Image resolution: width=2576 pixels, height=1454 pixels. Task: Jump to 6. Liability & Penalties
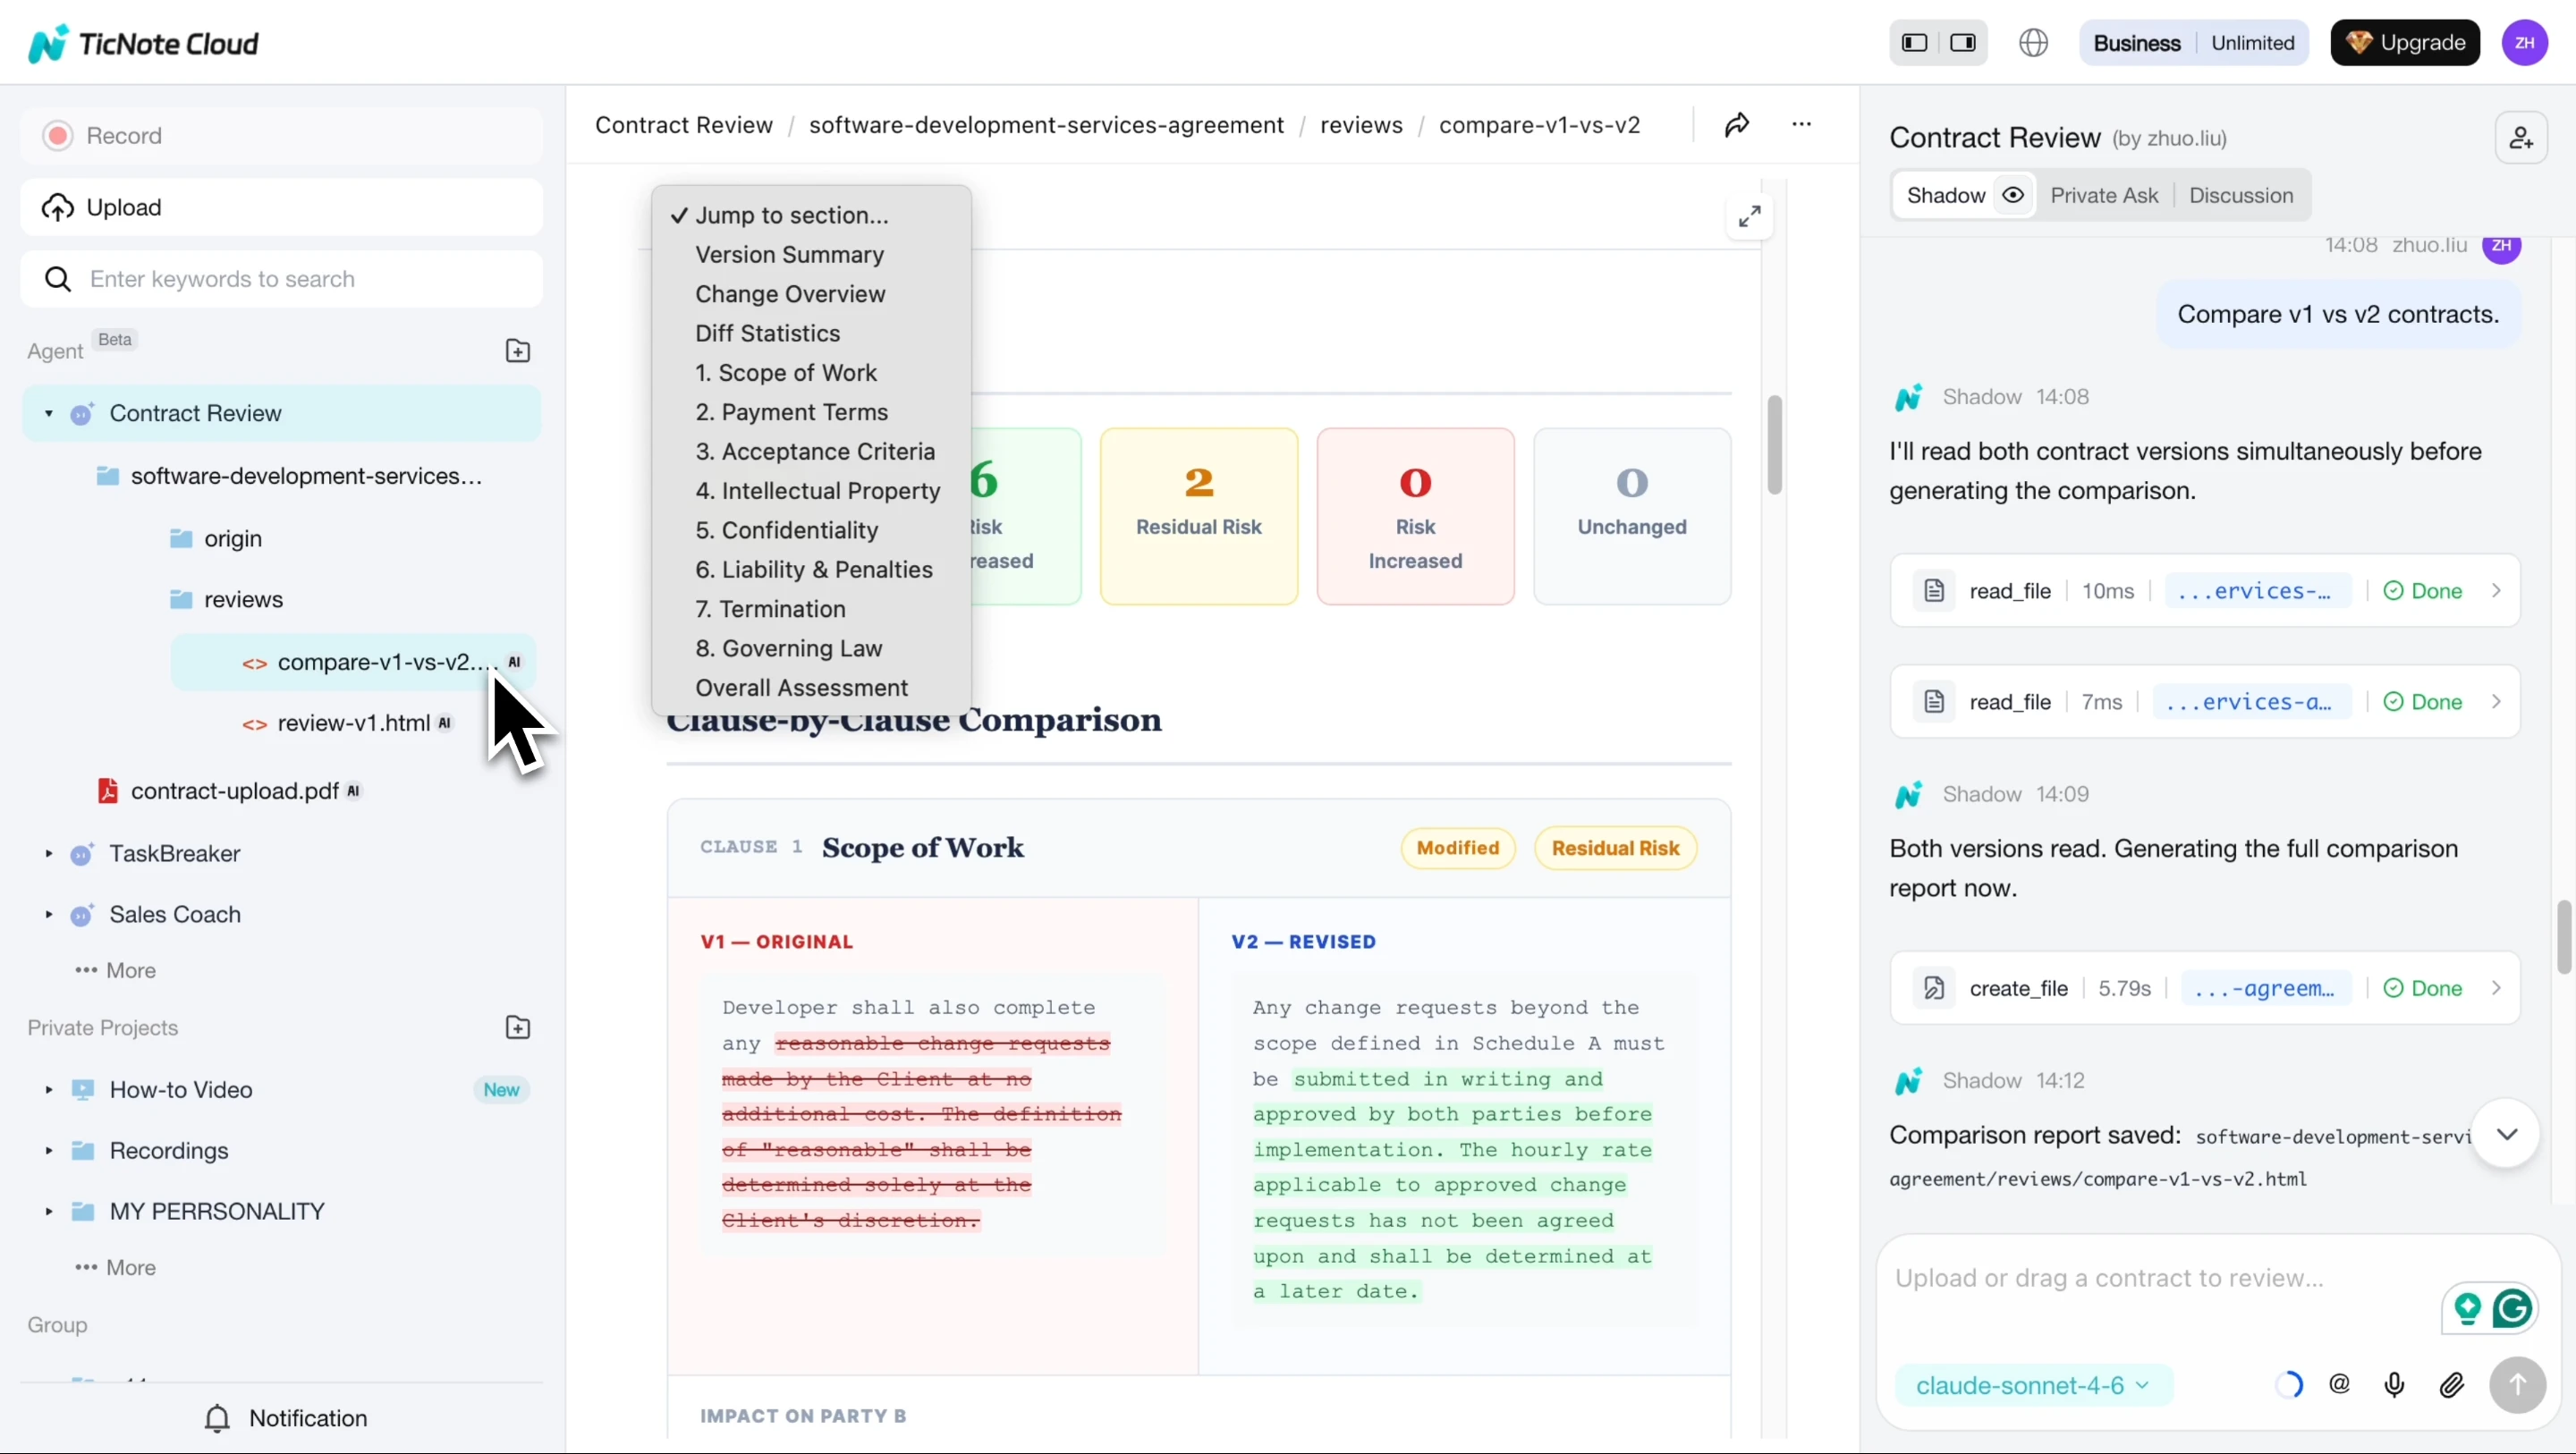(x=813, y=570)
